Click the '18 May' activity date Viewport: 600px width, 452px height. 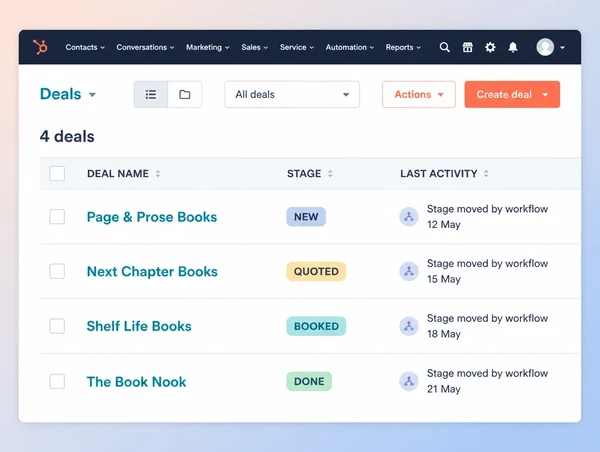click(x=443, y=334)
